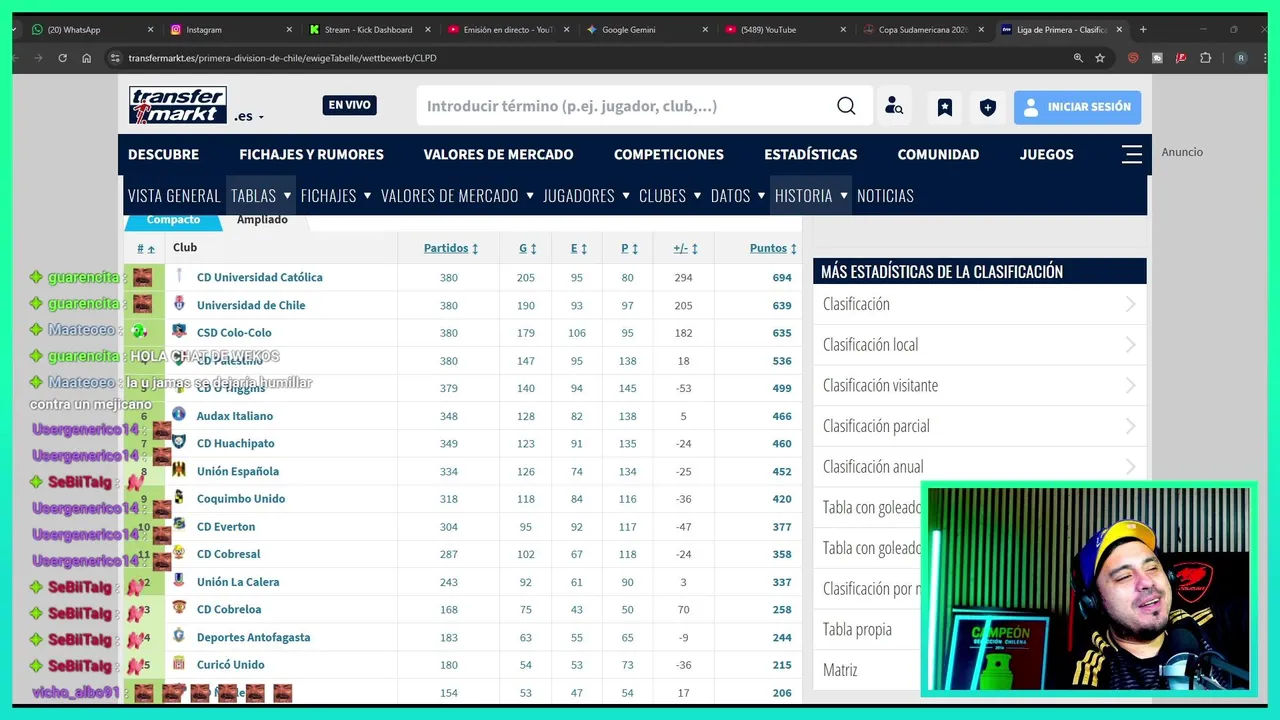Click the shield icon in header
Image resolution: width=1280 pixels, height=720 pixels.
(x=988, y=107)
